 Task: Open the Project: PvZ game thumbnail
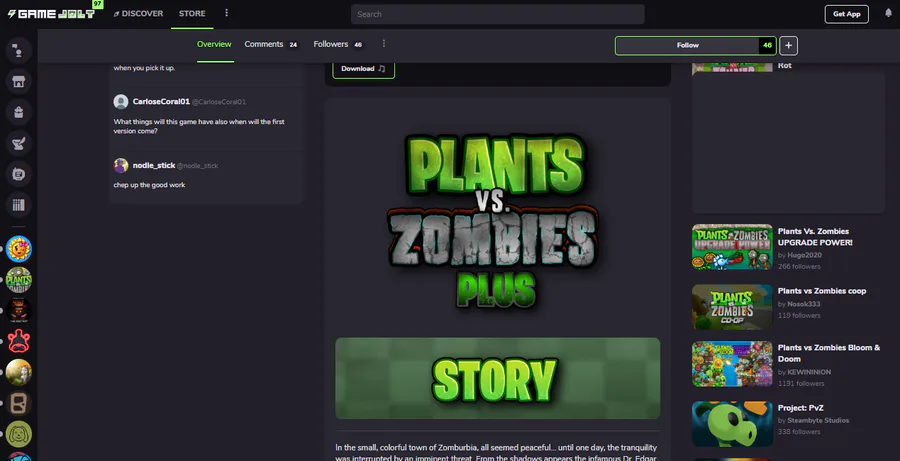click(732, 424)
